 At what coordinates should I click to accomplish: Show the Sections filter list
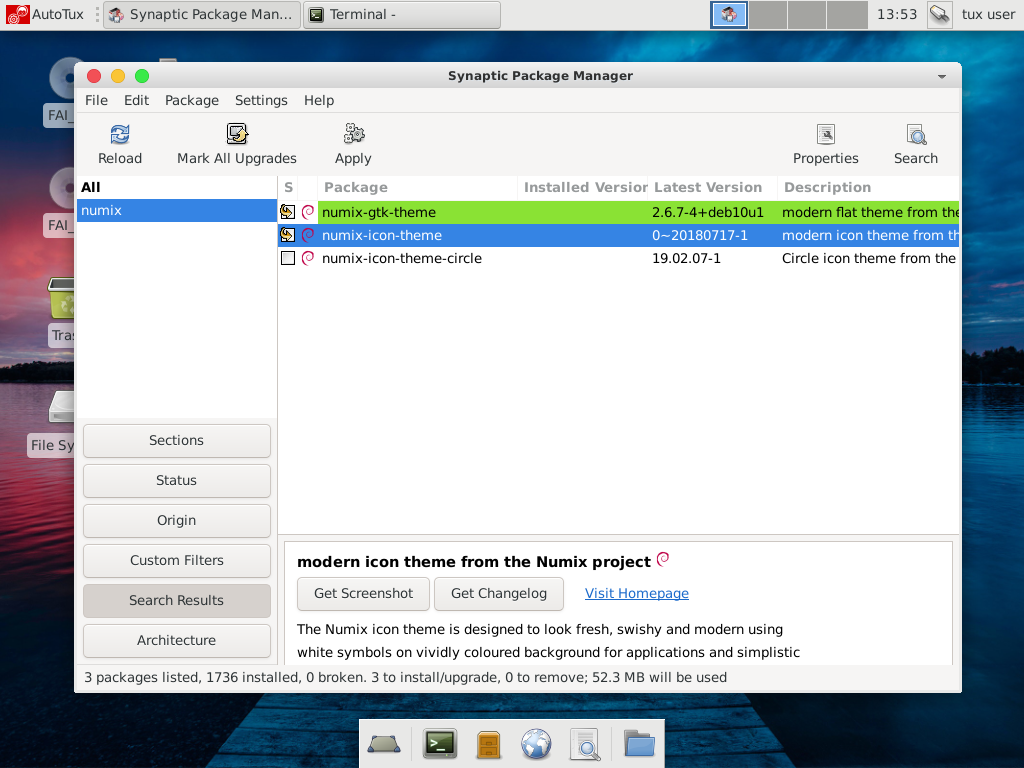click(x=176, y=441)
